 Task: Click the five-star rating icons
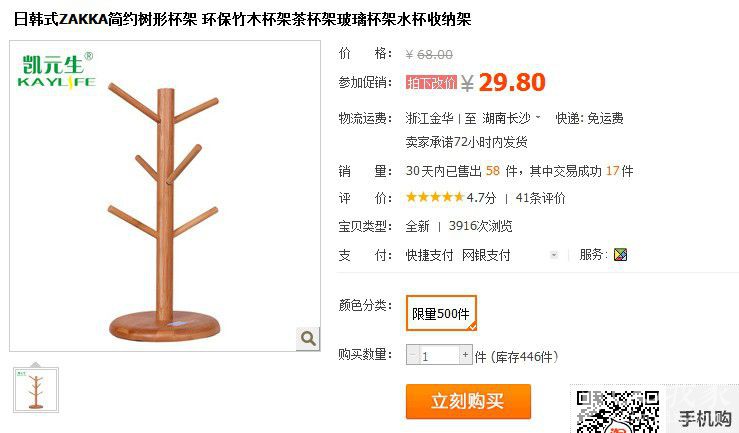(435, 197)
